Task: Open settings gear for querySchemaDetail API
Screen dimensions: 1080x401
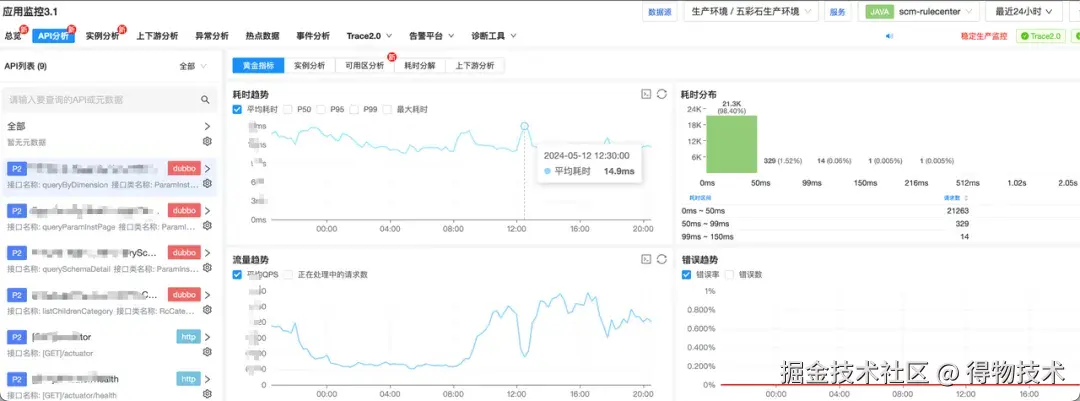Action: (207, 268)
